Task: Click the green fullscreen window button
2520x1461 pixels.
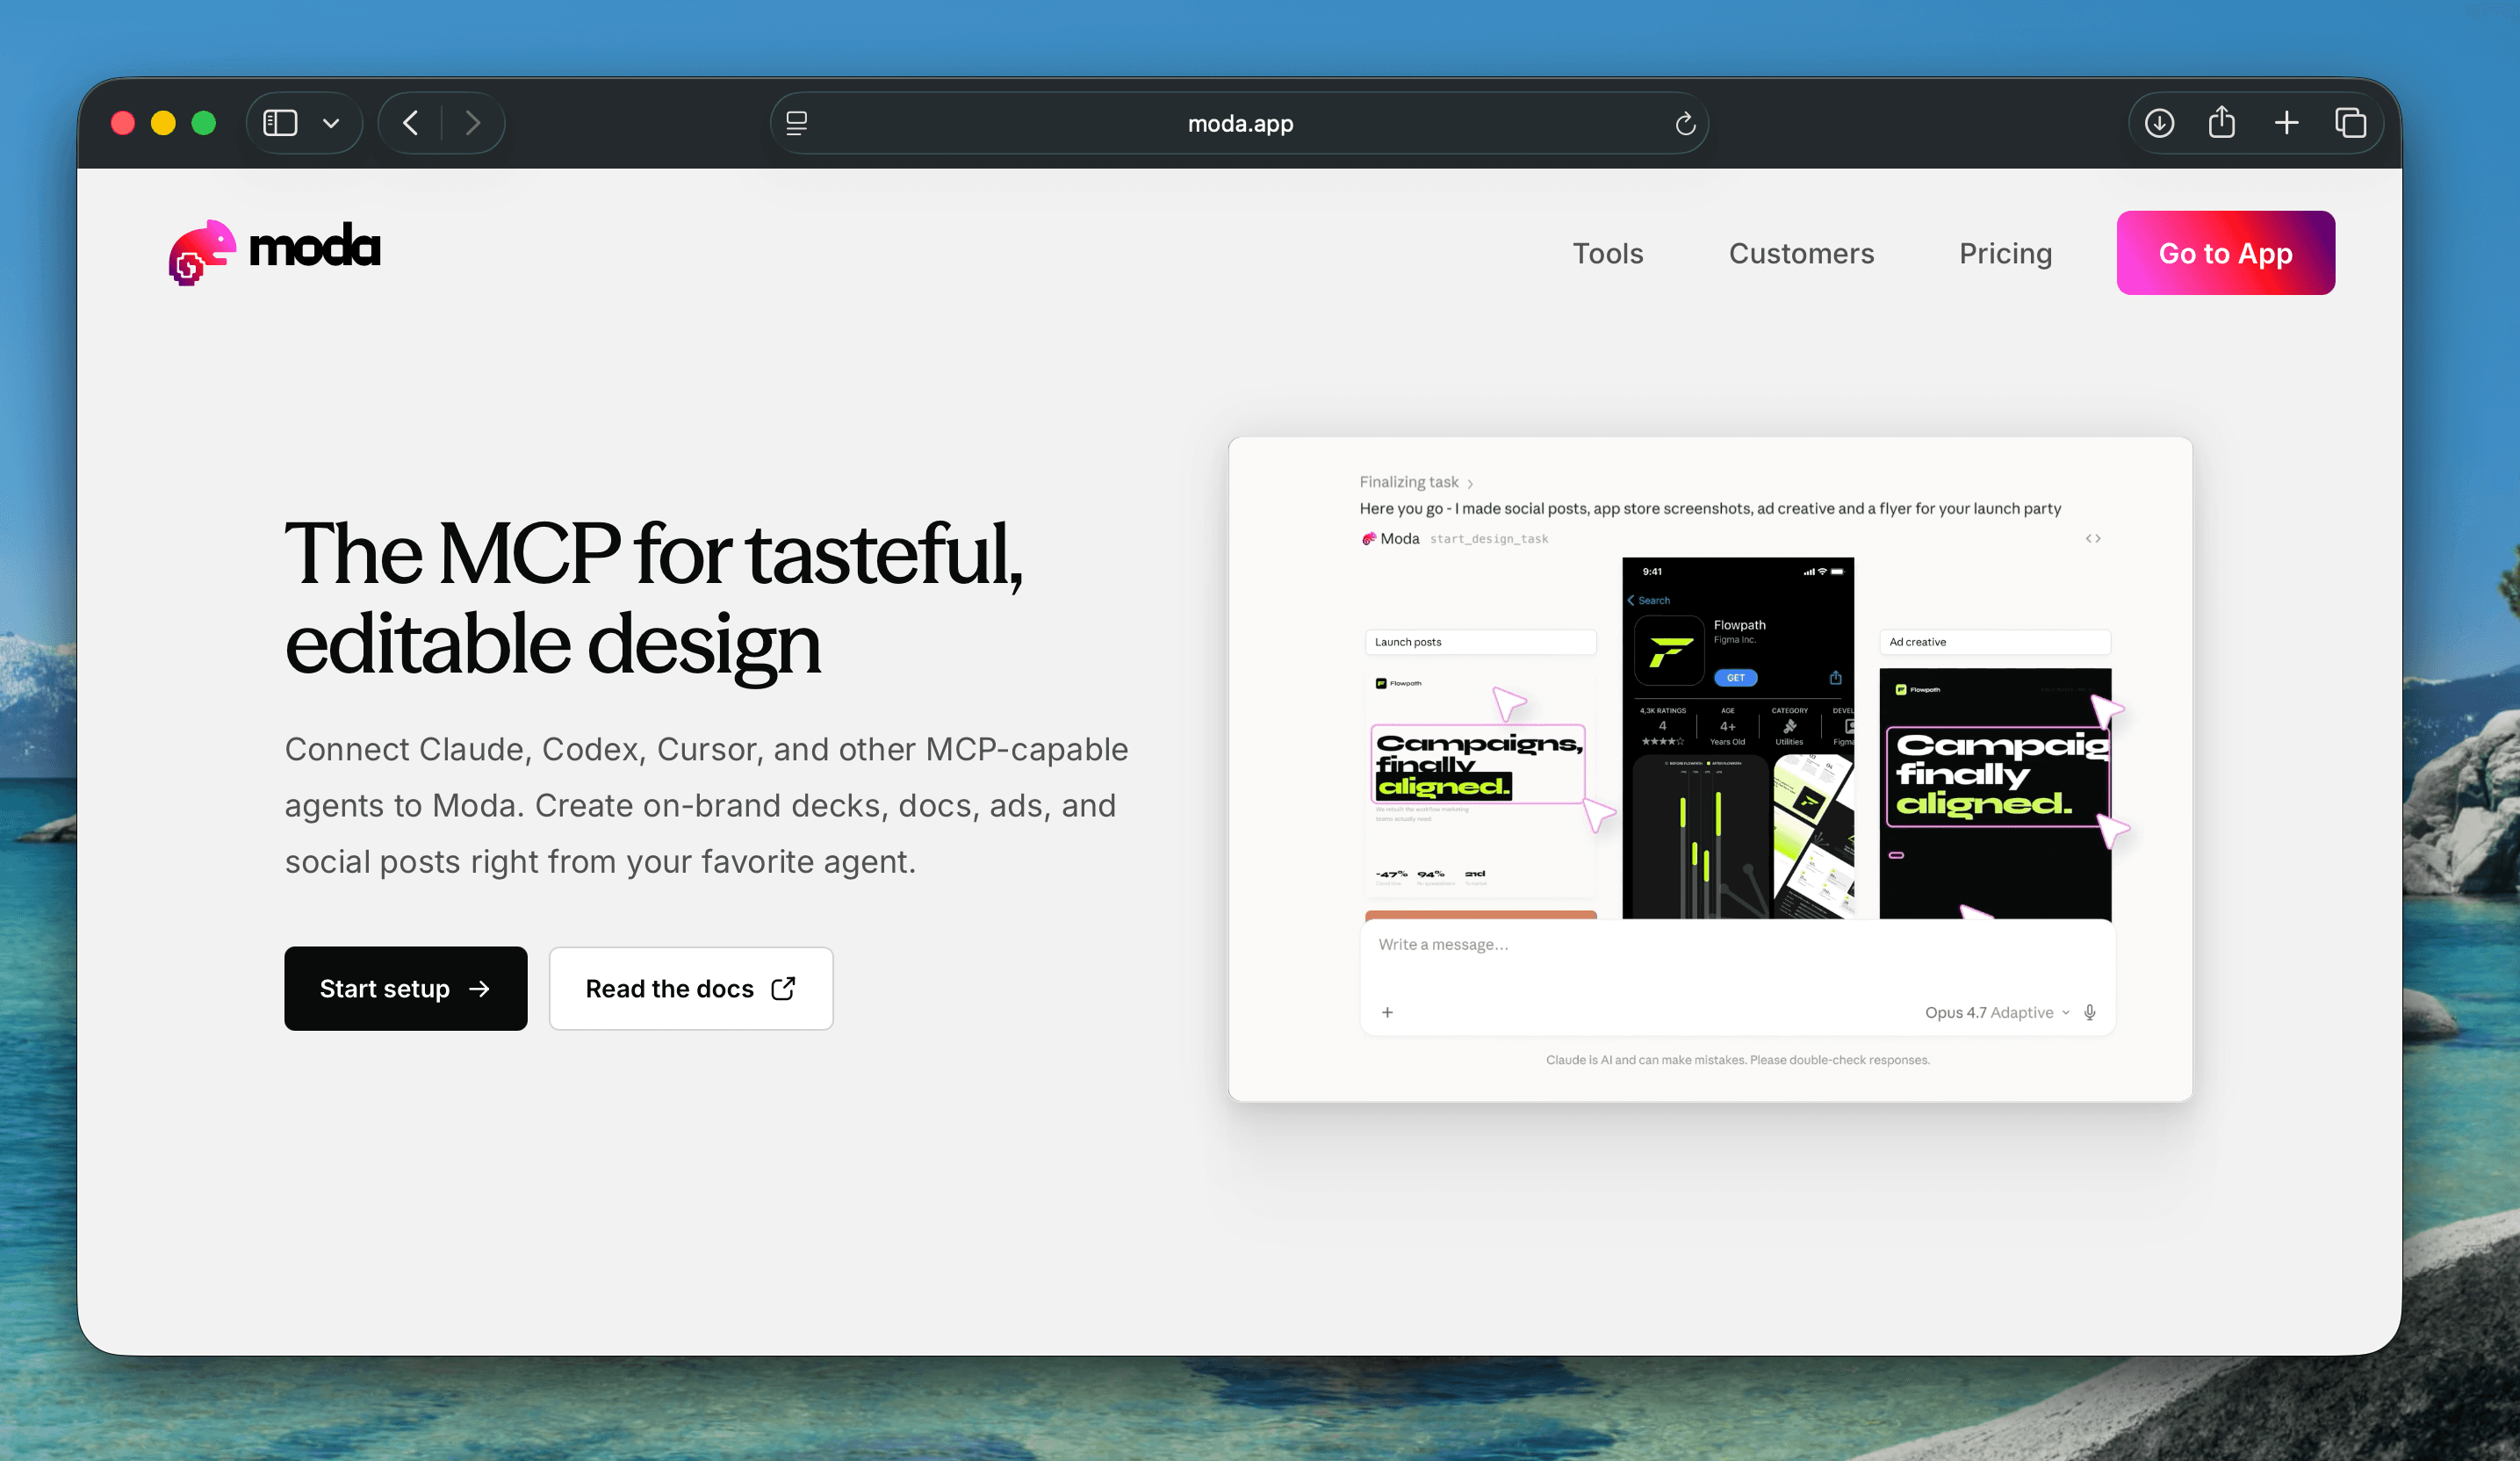Action: [x=204, y=123]
